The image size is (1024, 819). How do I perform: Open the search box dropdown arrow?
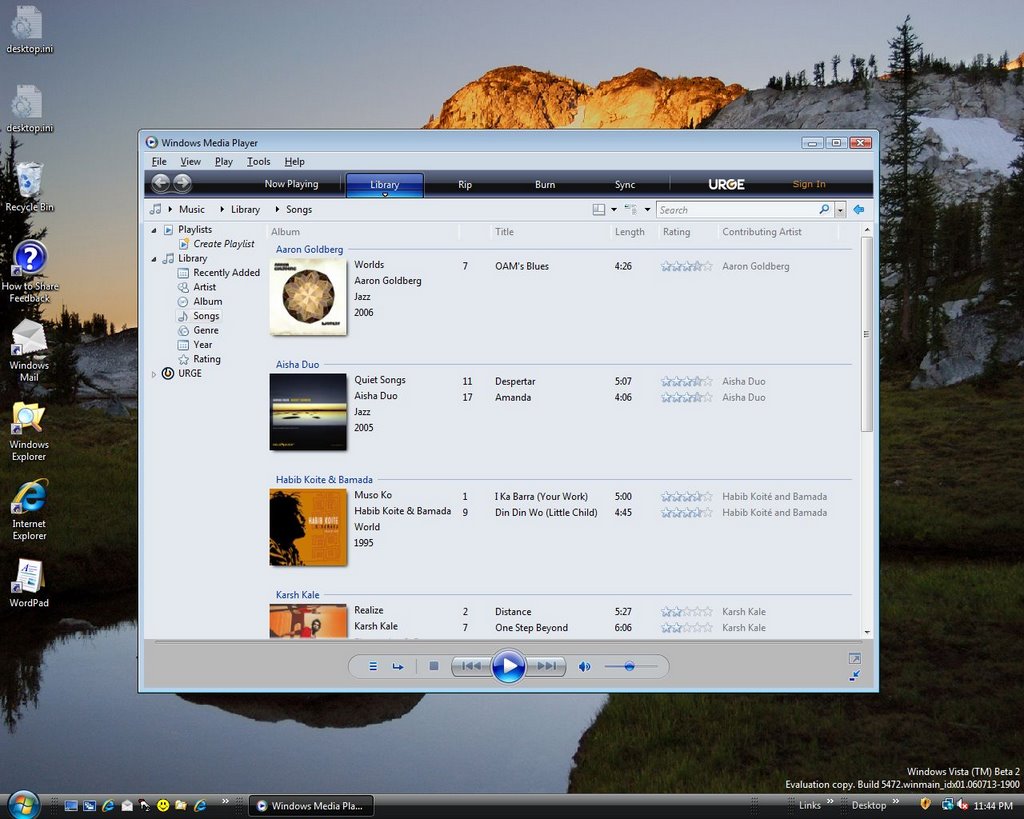tap(840, 210)
